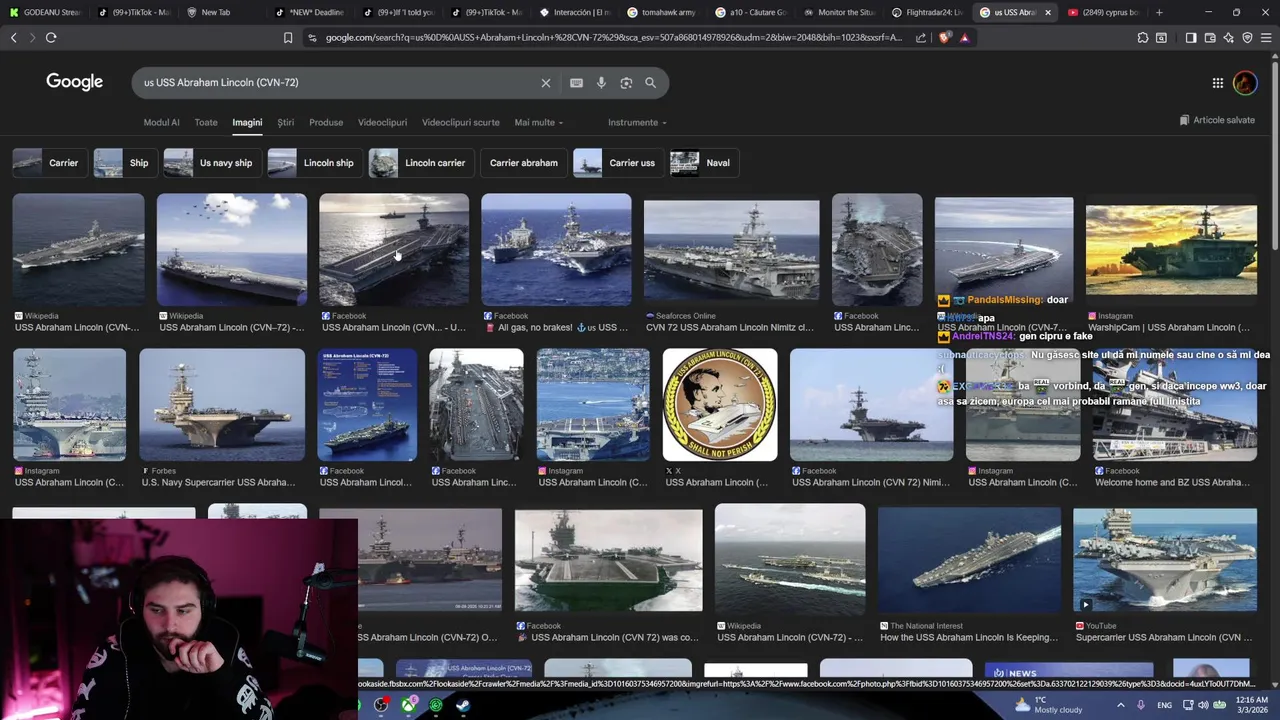Clear the search box with the X

(546, 83)
